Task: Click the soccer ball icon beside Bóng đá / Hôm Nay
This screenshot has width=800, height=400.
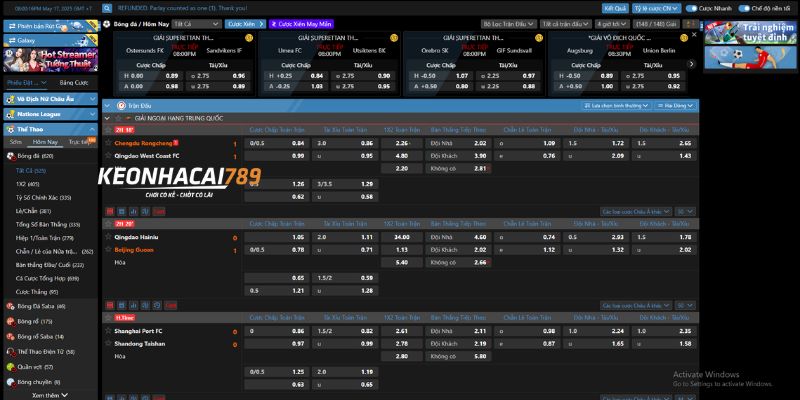Action: pos(107,23)
